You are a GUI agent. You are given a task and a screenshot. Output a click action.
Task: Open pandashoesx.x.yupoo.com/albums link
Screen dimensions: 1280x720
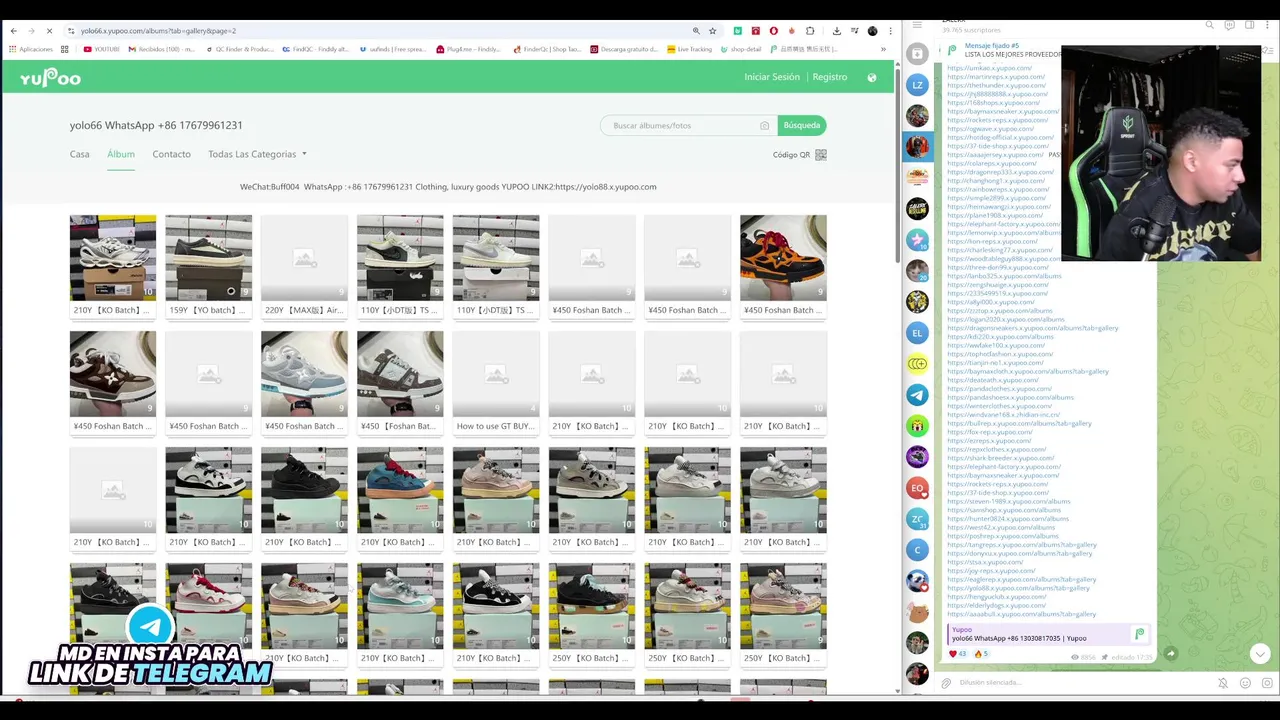pyautogui.click(x=1010, y=398)
